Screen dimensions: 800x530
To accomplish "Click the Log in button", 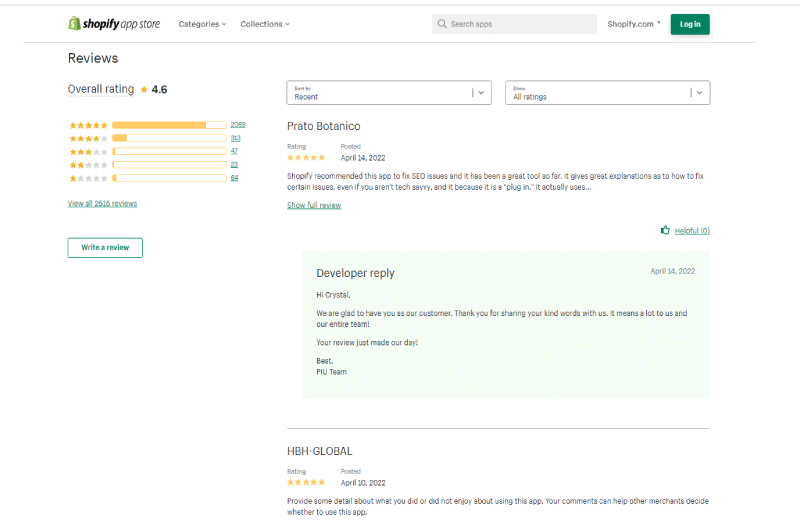I will point(690,24).
